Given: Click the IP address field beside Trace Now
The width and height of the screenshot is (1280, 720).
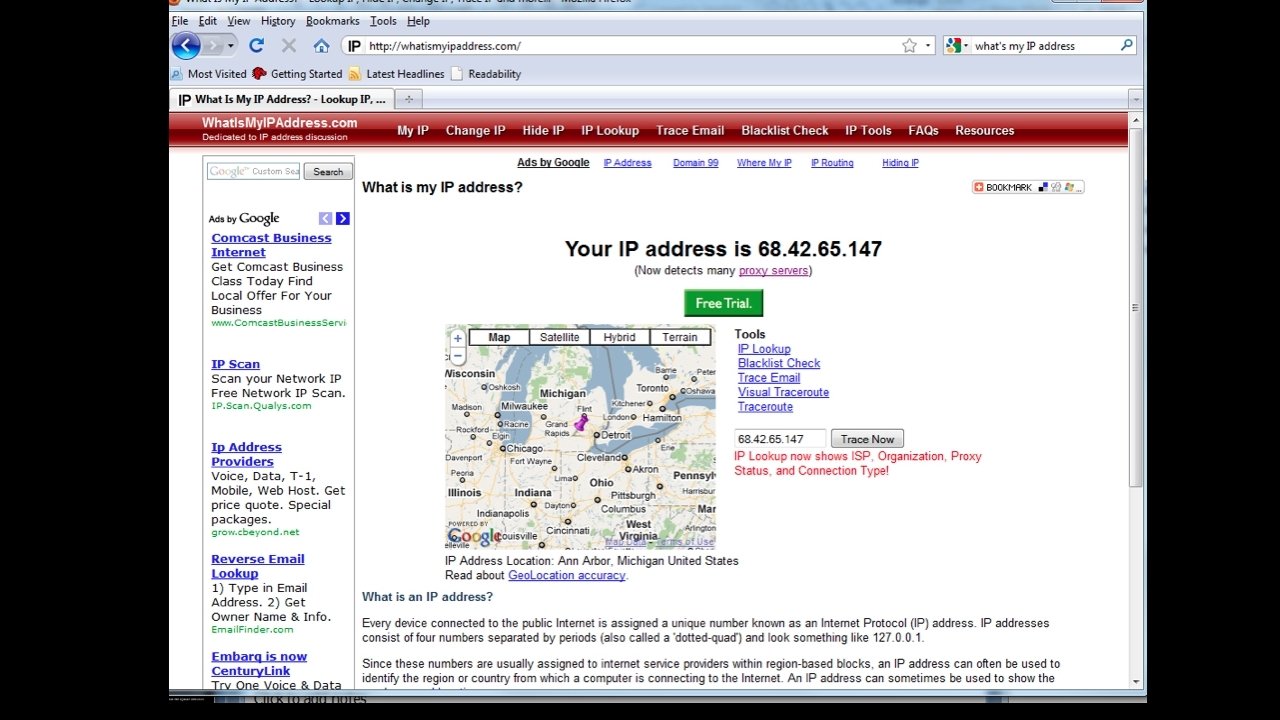Looking at the screenshot, I should 780,439.
